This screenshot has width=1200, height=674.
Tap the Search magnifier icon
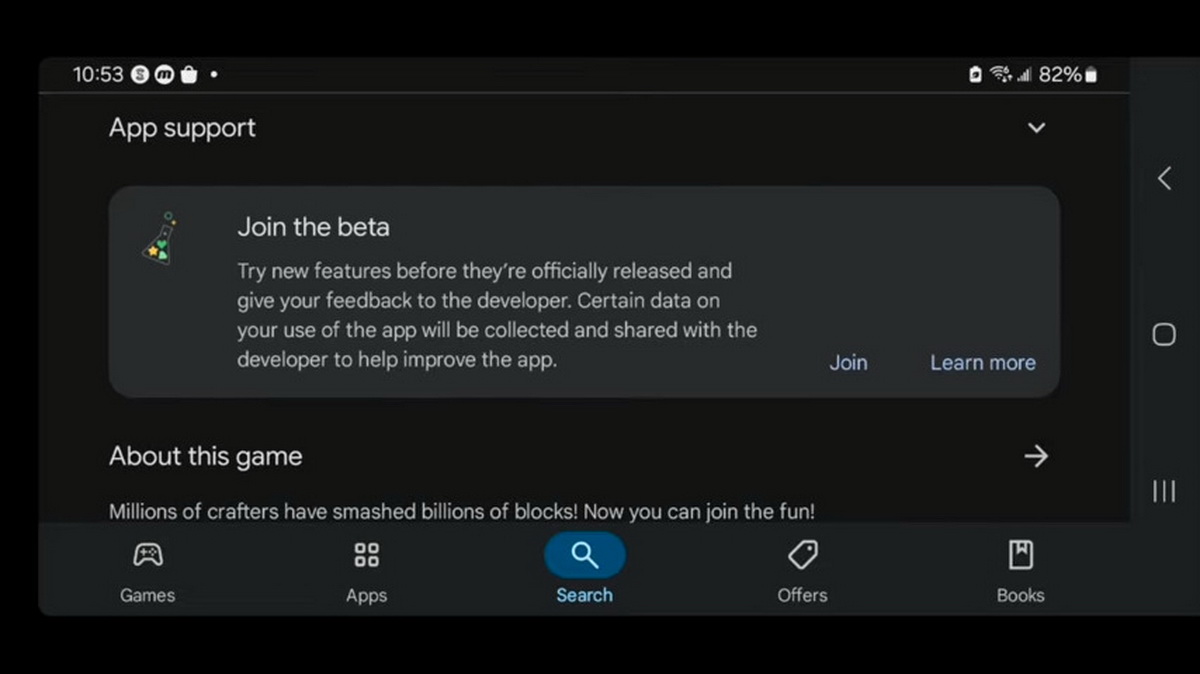(x=585, y=555)
